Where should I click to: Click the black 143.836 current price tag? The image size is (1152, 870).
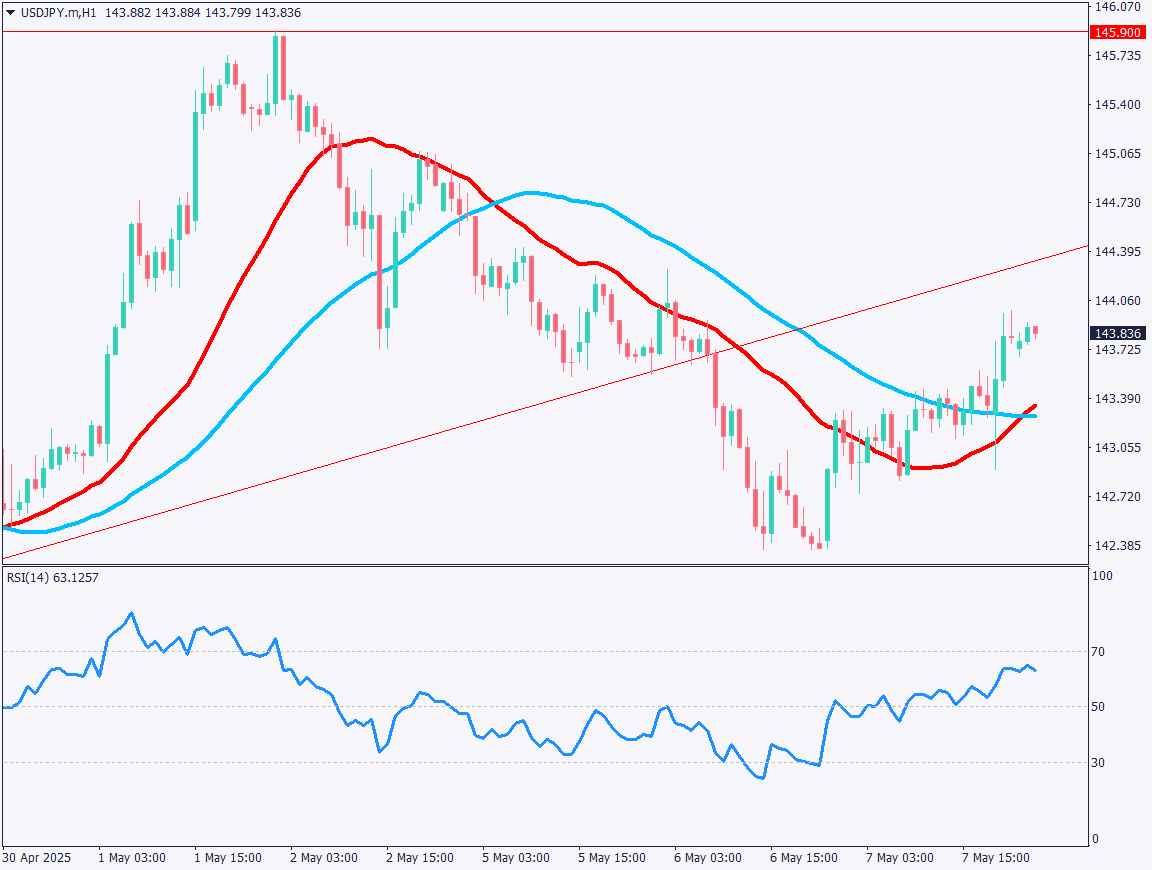tap(1119, 333)
